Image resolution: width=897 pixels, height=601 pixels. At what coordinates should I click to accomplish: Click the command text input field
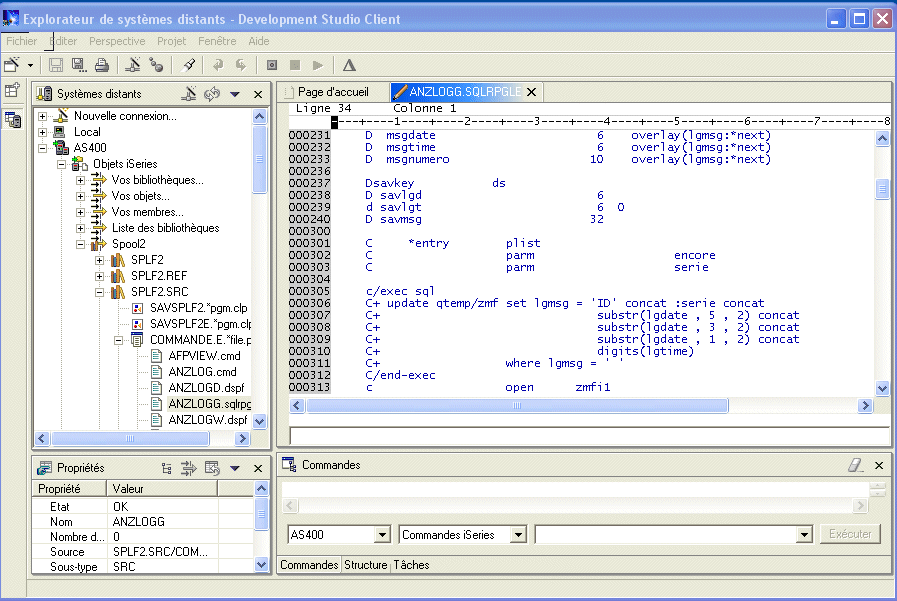(x=666, y=535)
